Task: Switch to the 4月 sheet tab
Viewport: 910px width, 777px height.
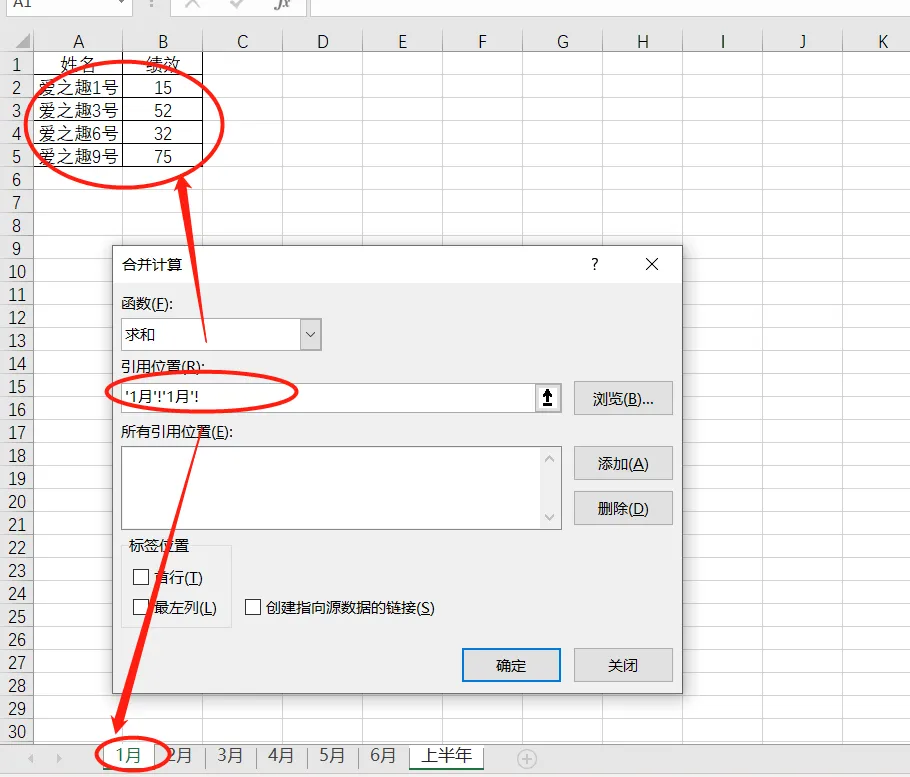Action: pos(281,755)
